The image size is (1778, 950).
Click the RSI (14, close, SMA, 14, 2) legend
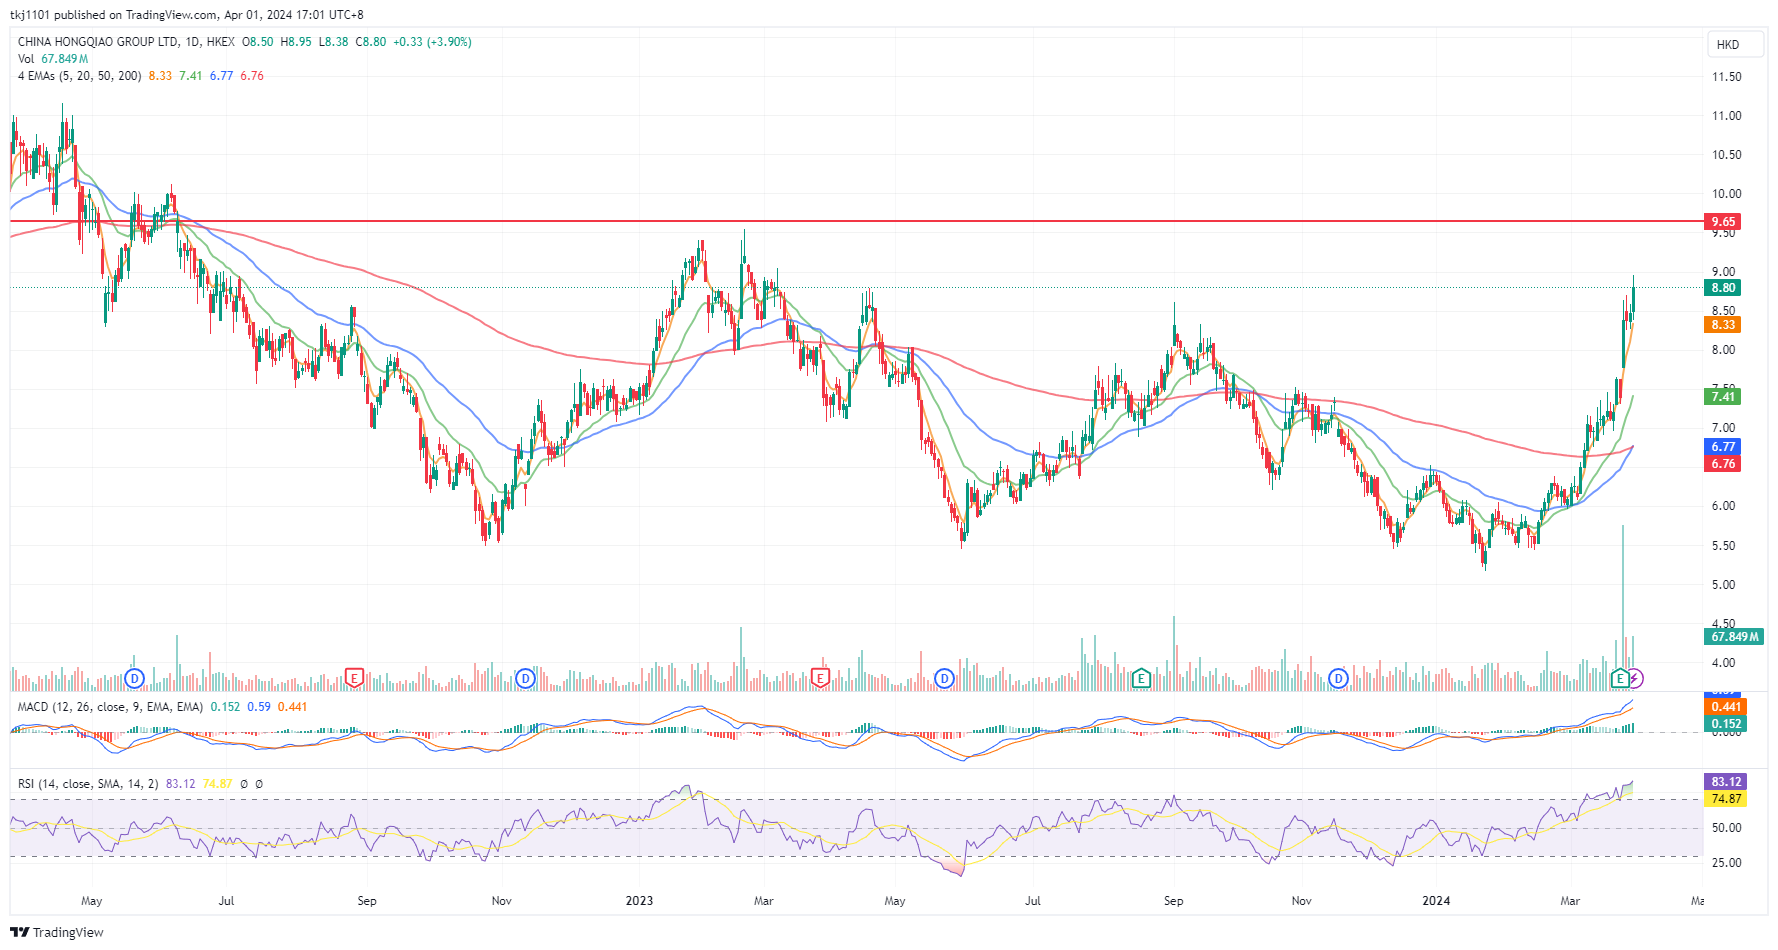(88, 784)
